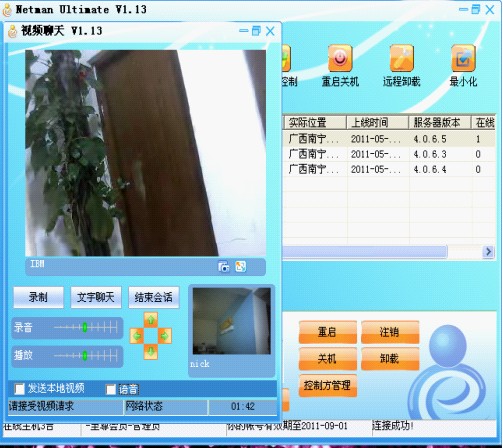Click the host list horizontal scrollbar
The image size is (503, 448).
pos(364,252)
